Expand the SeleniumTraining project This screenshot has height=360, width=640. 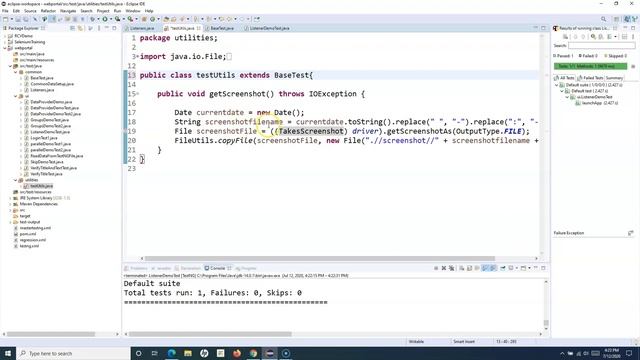tap(5, 42)
